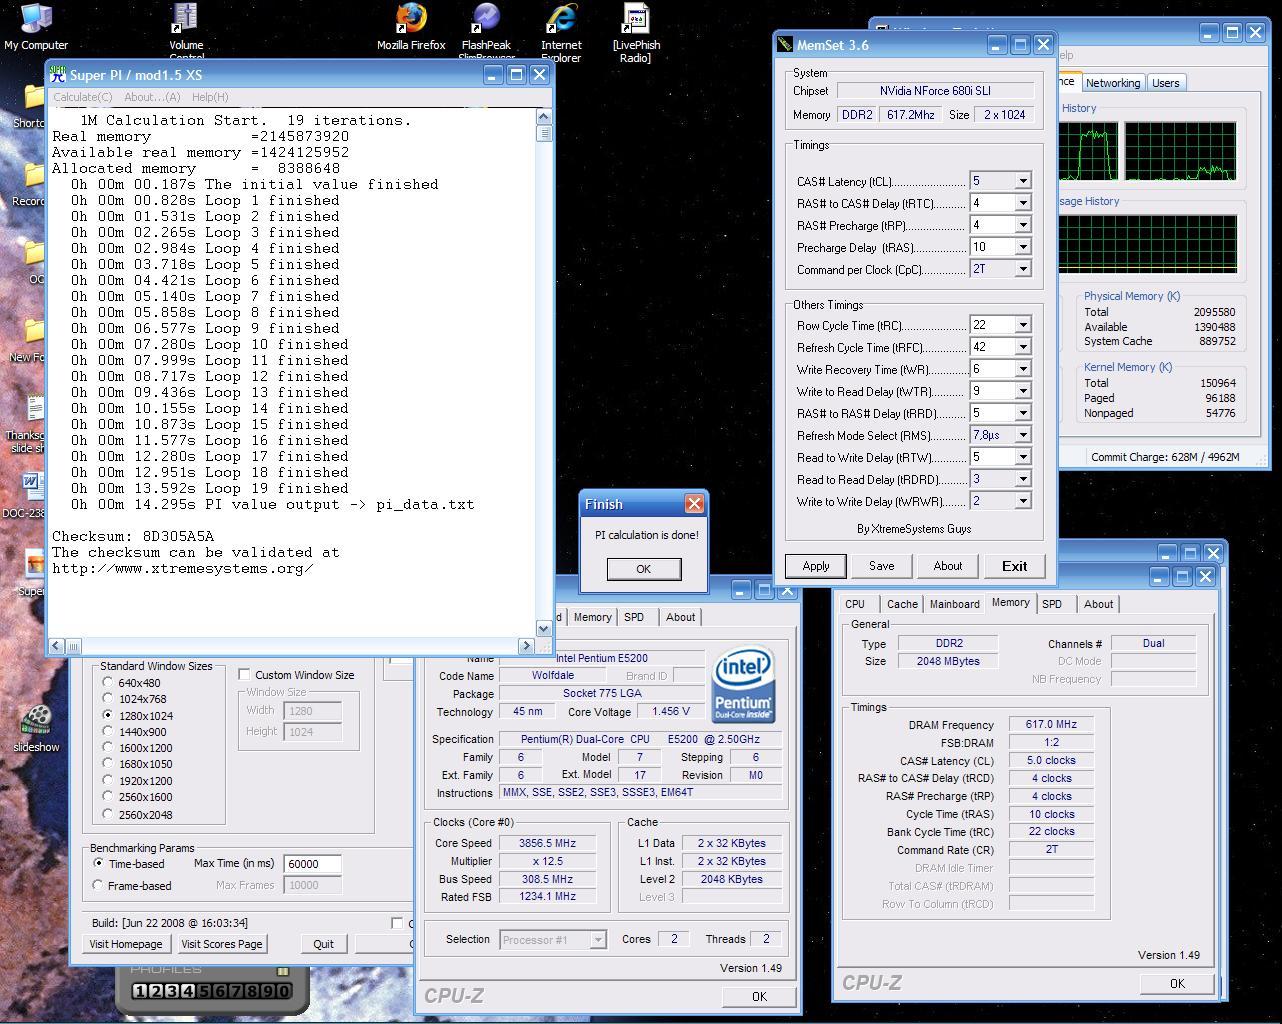Click the About button in MemSet
This screenshot has width=1282, height=1024.
point(947,566)
